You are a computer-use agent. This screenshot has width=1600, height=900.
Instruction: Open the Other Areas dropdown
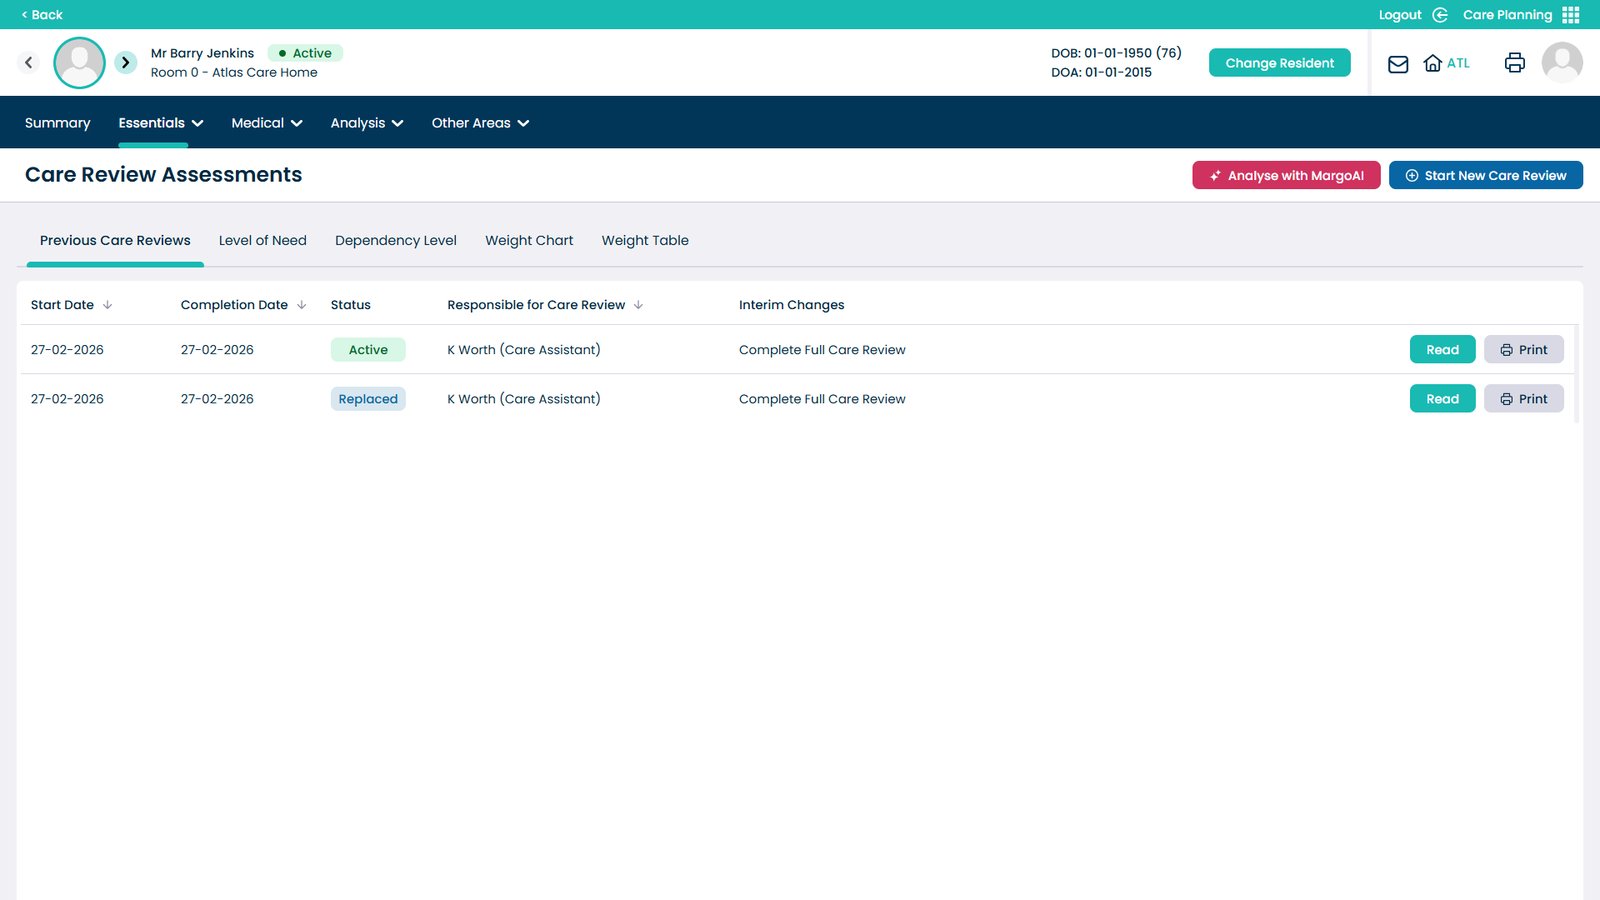(x=480, y=123)
